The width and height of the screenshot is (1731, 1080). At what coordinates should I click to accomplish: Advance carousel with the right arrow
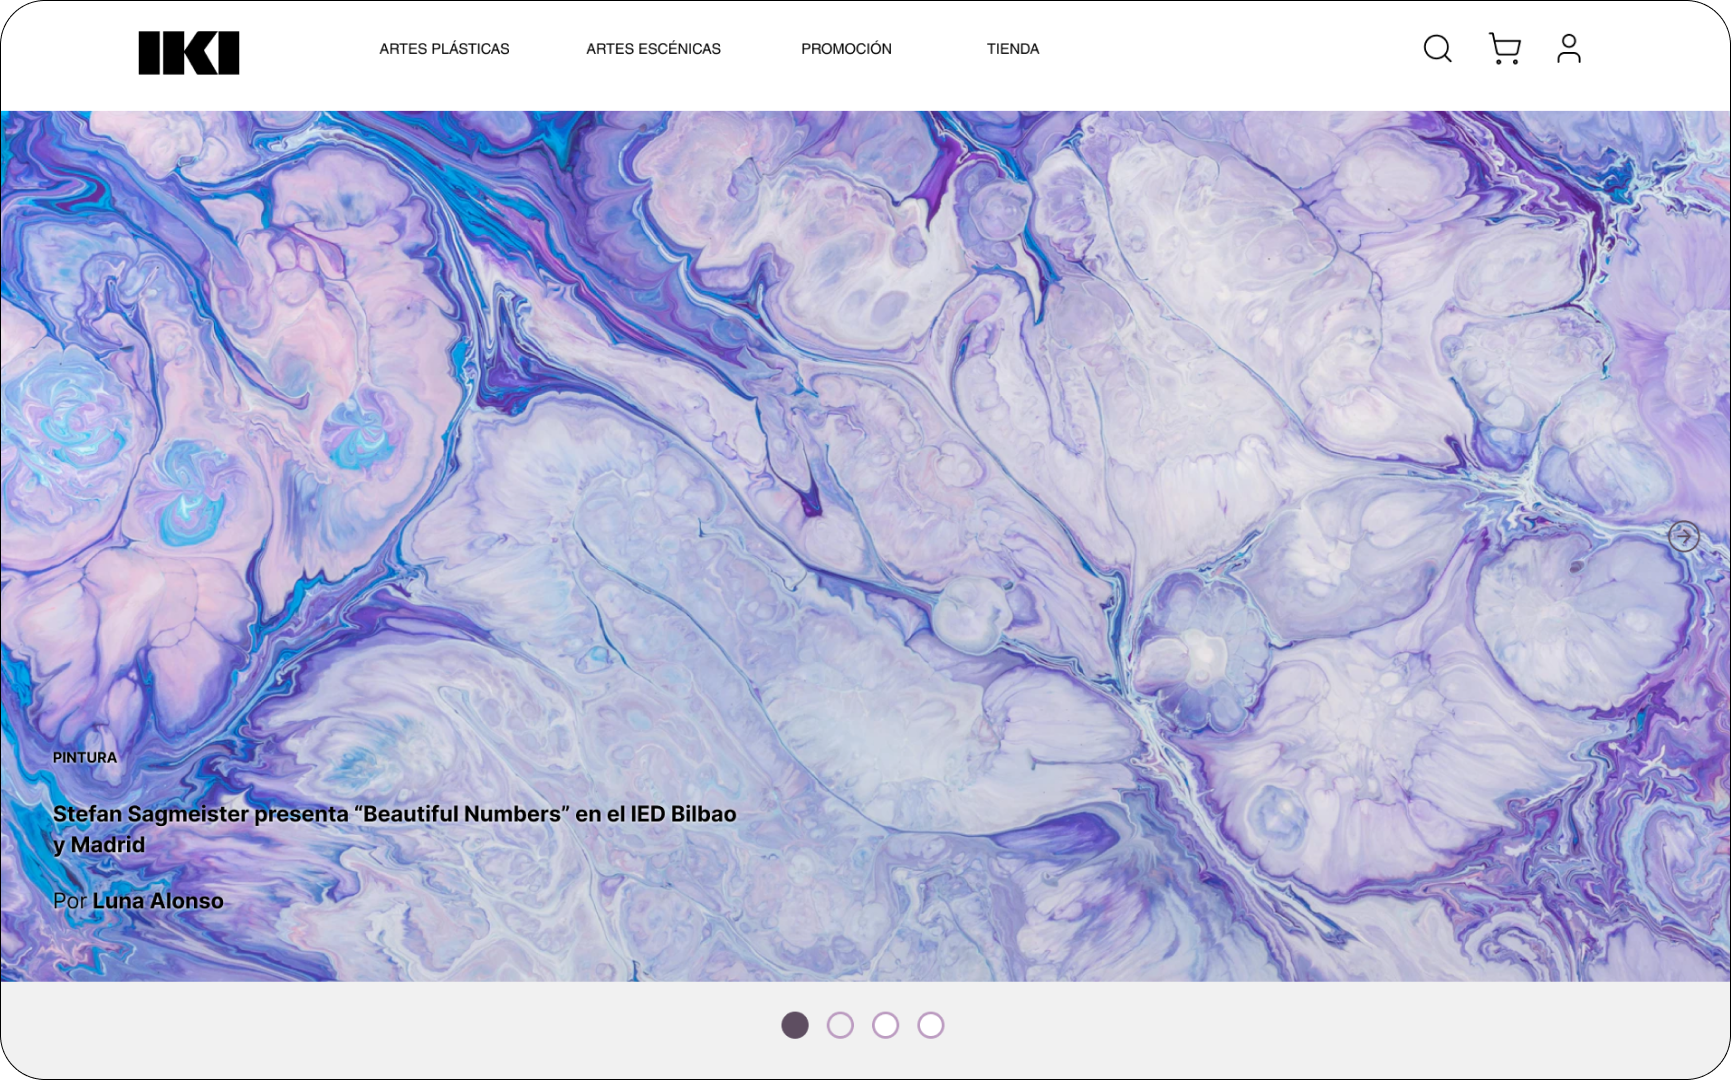[1684, 537]
